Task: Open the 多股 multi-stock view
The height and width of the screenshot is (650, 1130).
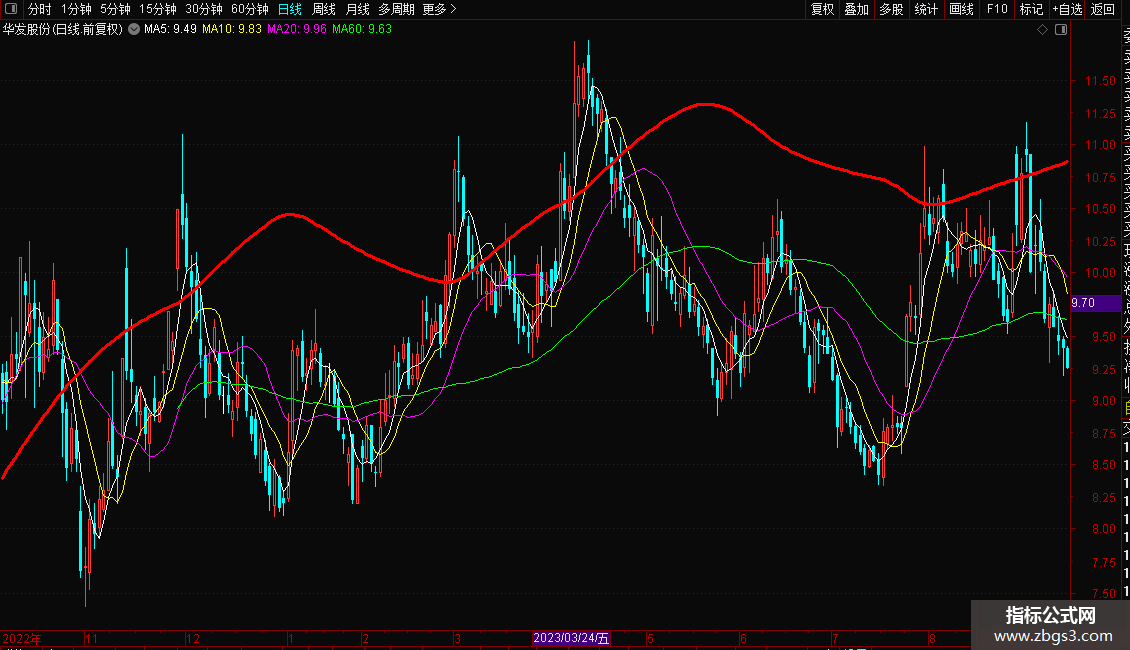Action: tap(891, 9)
